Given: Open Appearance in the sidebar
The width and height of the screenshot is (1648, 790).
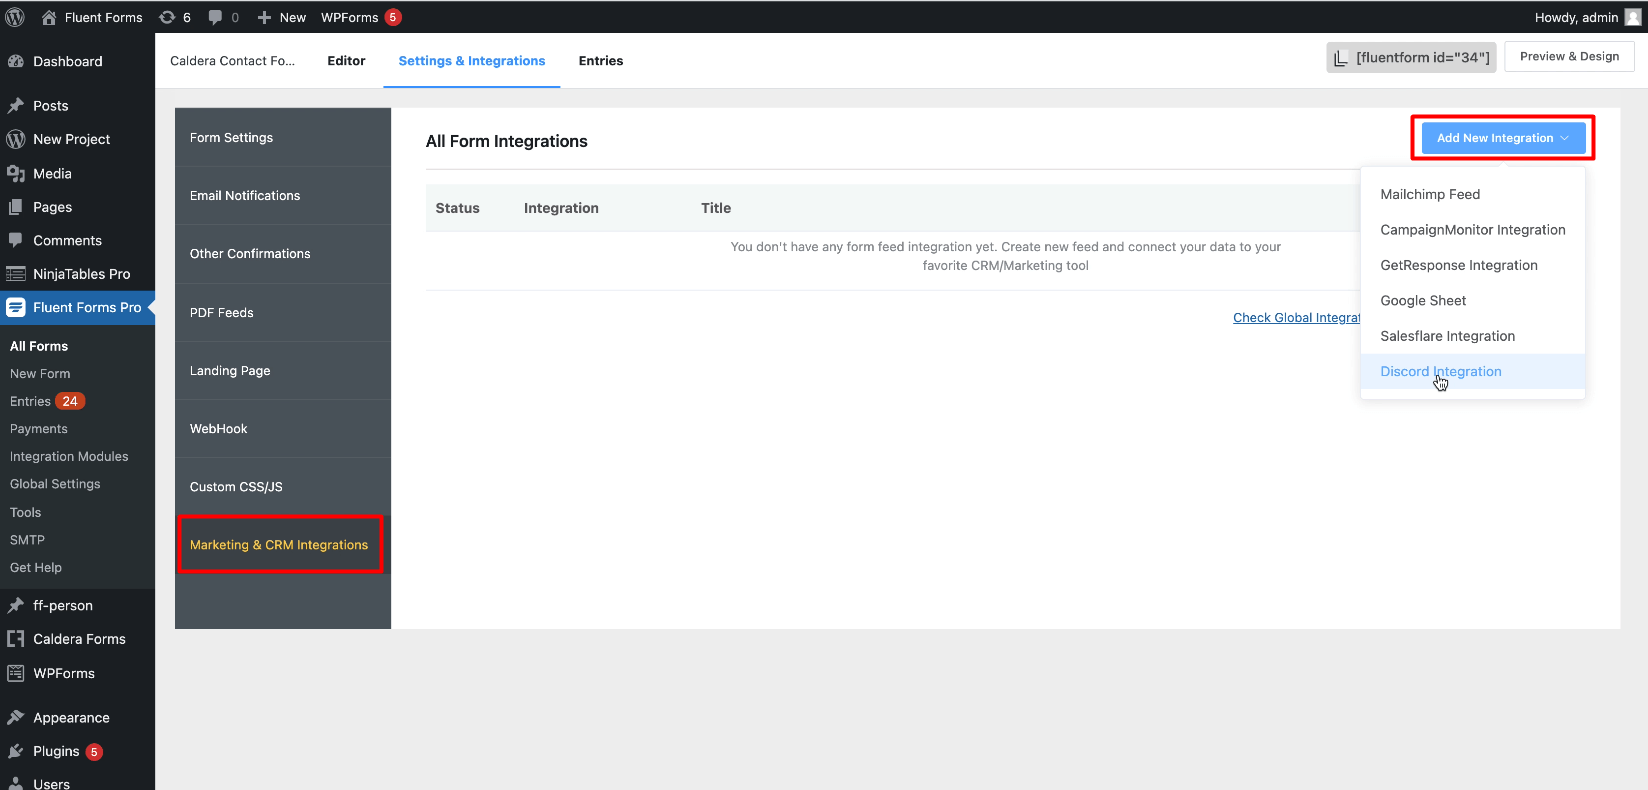Looking at the screenshot, I should tap(71, 717).
